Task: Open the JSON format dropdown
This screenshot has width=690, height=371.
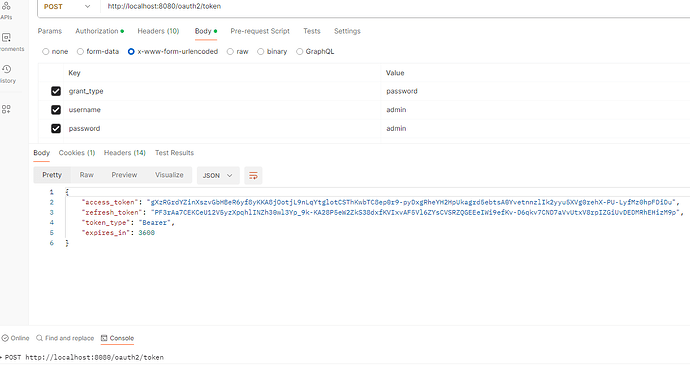Action: (218, 176)
